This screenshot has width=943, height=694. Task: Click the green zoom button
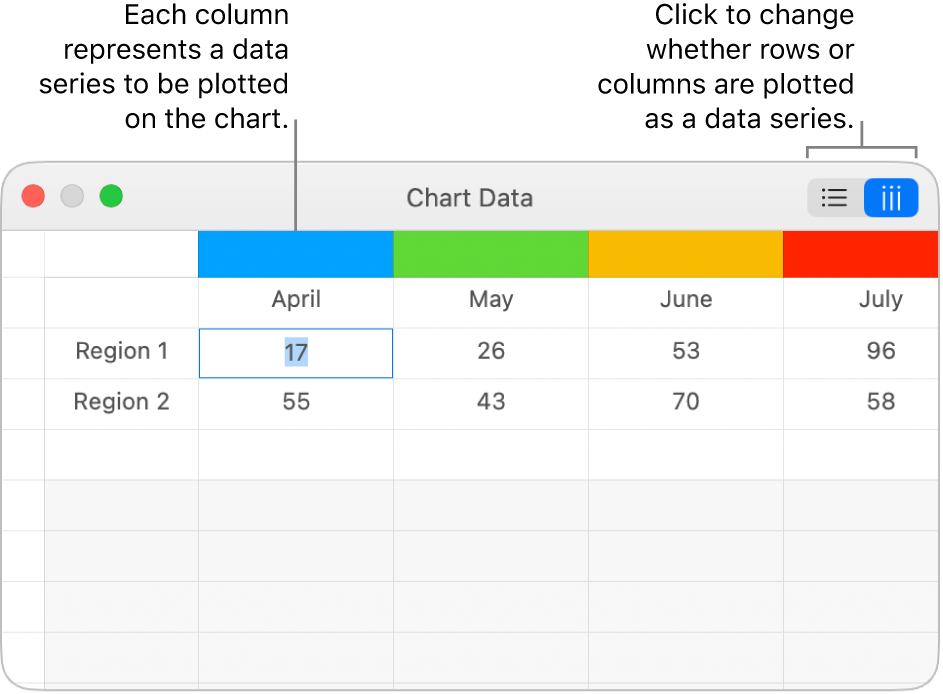(x=111, y=196)
